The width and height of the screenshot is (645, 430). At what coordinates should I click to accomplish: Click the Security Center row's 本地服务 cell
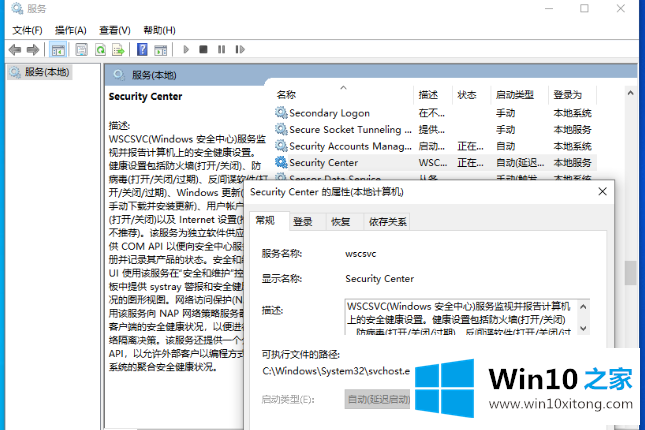pyautogui.click(x=572, y=163)
